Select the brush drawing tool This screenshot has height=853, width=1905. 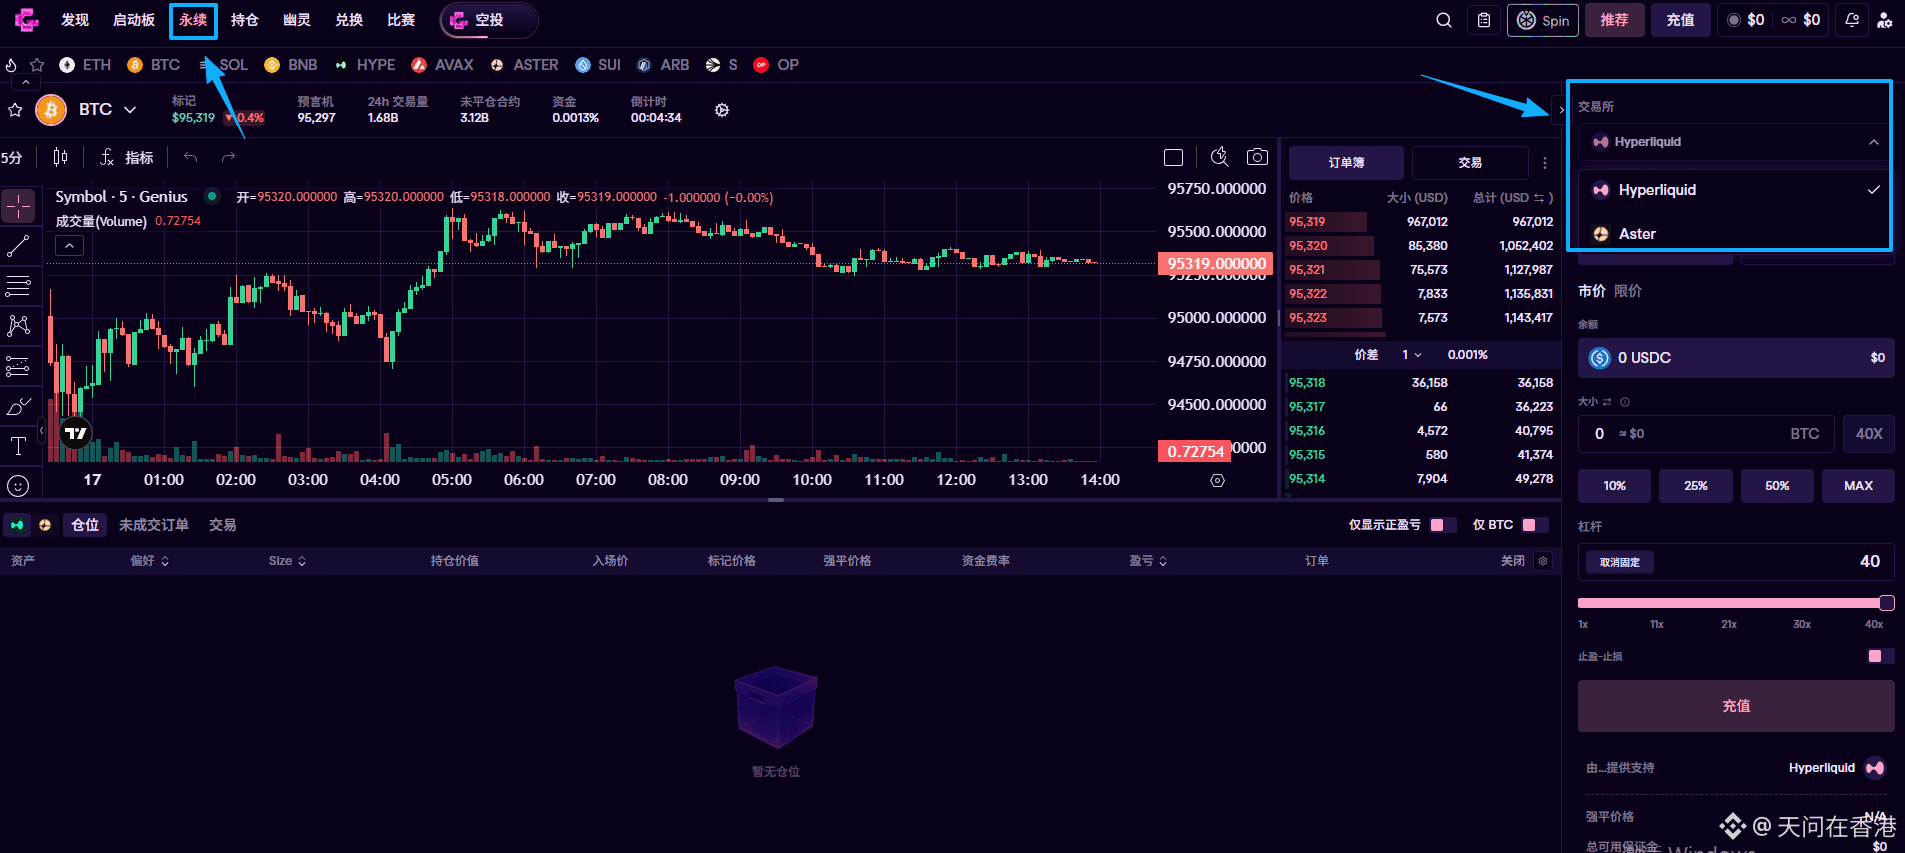click(x=18, y=406)
